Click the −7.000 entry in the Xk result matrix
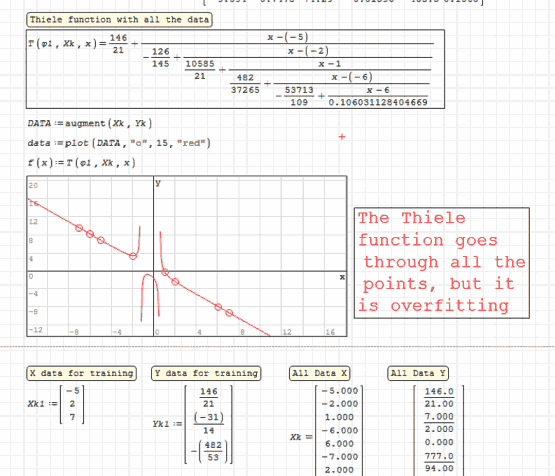 (x=340, y=457)
